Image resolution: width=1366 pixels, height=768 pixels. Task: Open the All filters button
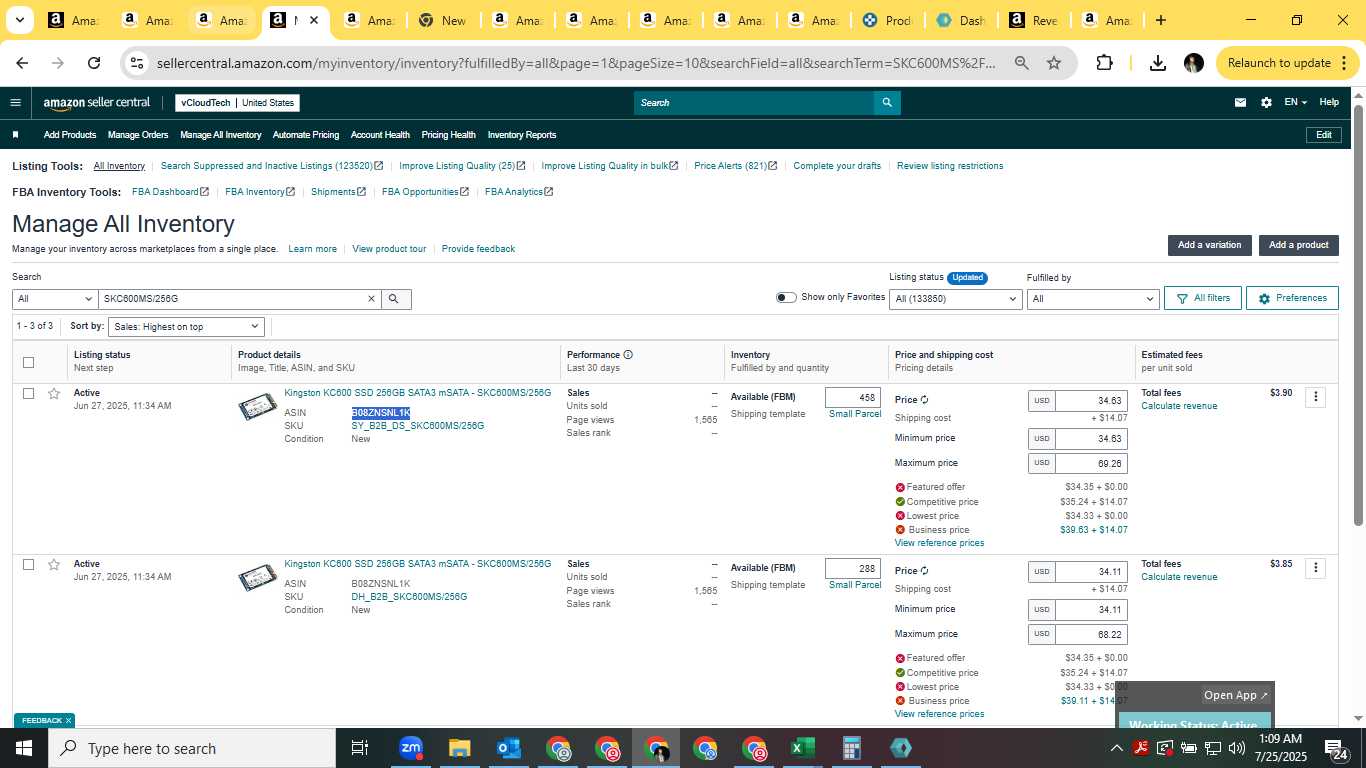1203,298
